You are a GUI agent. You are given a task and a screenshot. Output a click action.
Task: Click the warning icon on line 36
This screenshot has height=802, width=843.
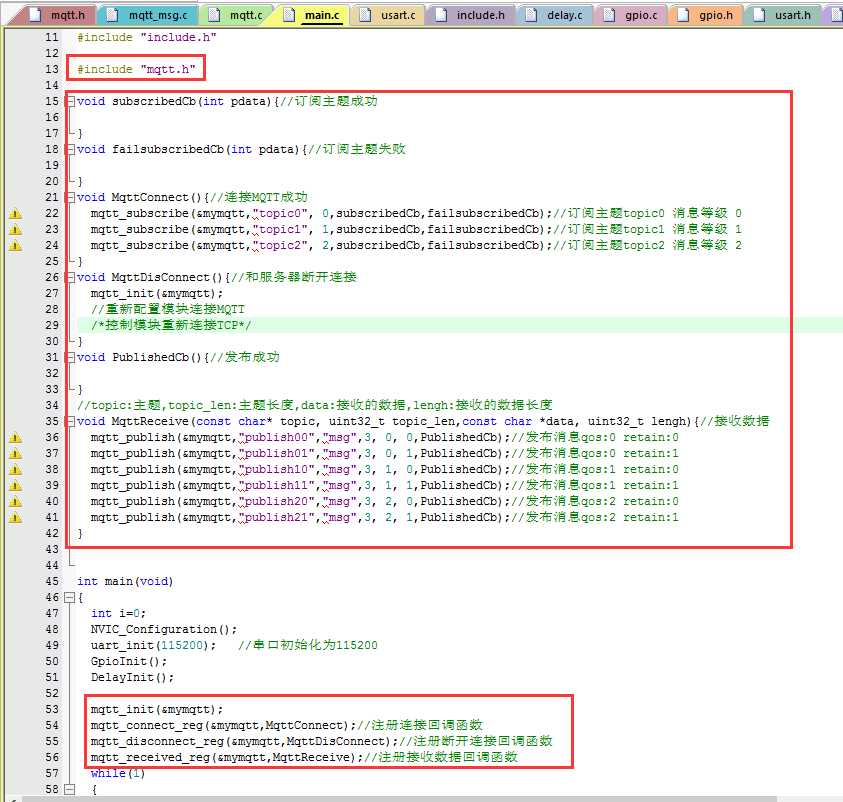(16, 438)
